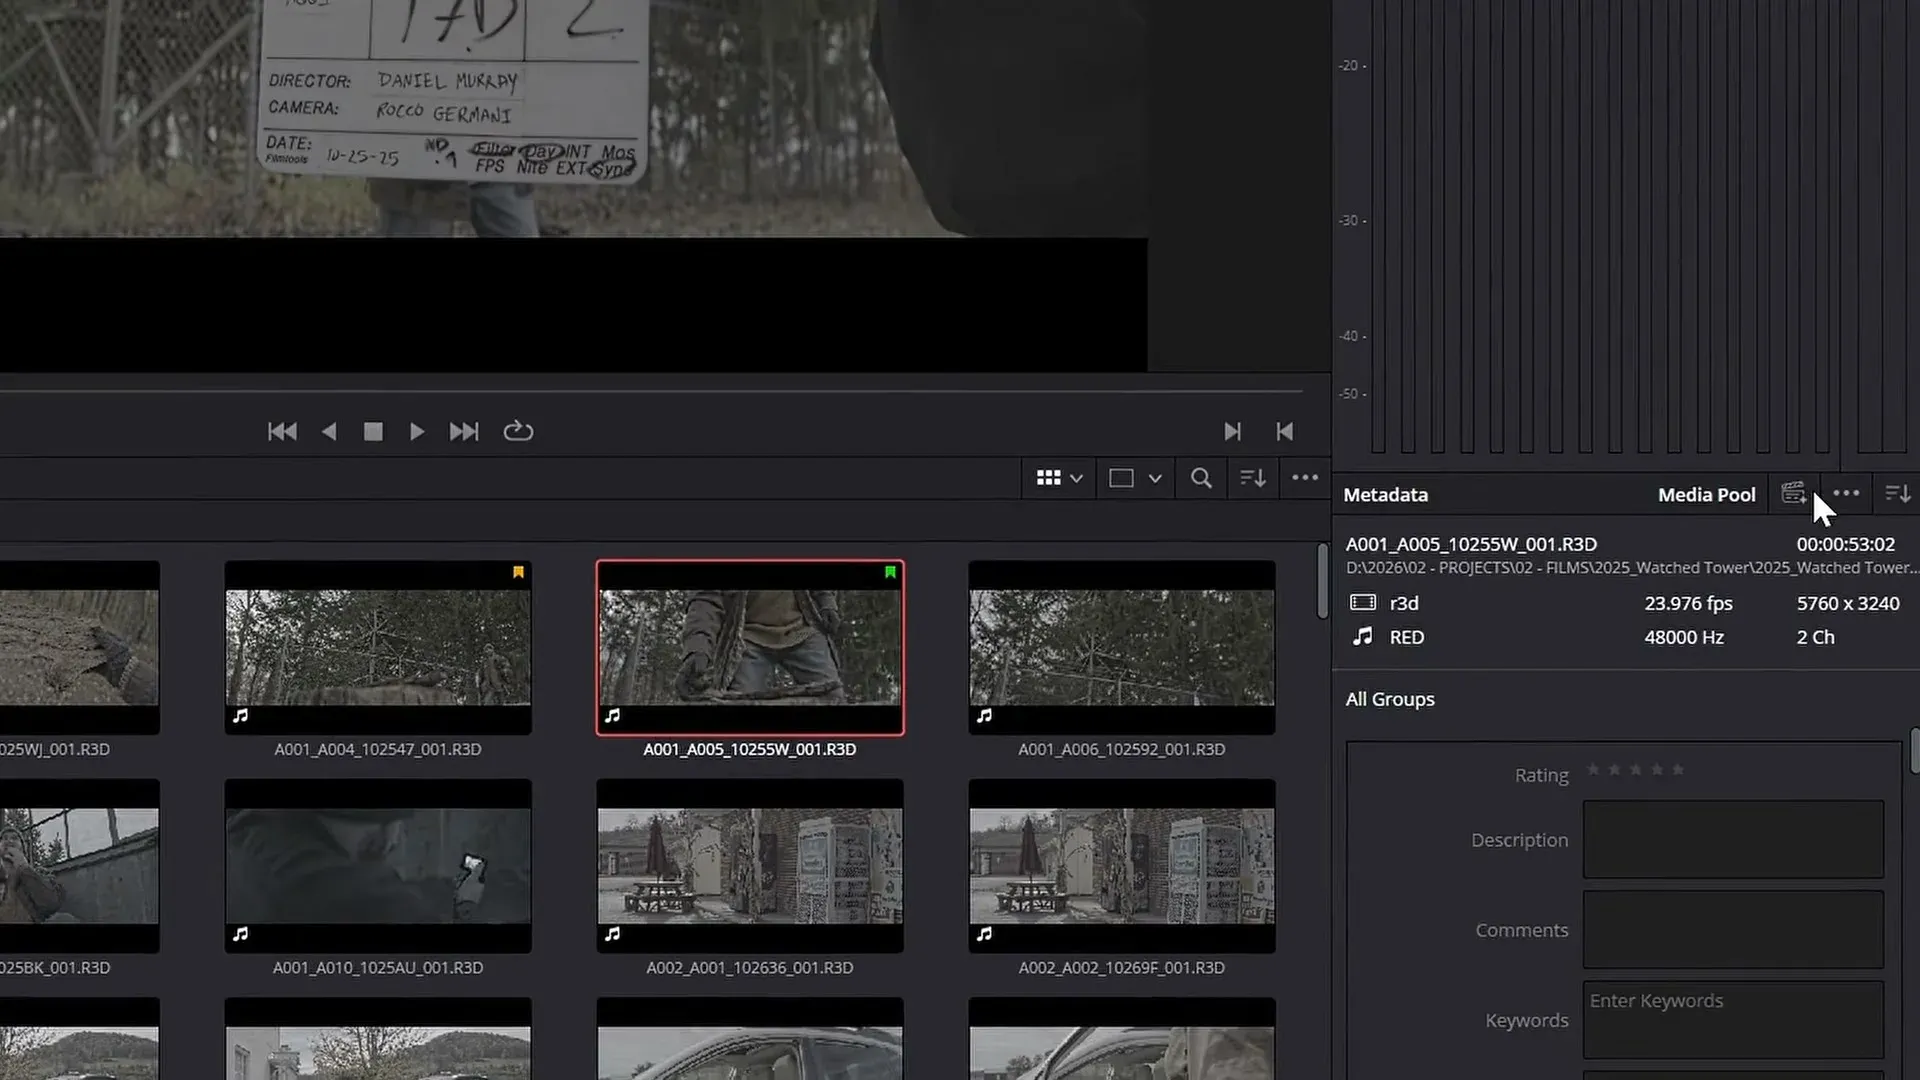Open the media pool sort order menu
This screenshot has height=1080, width=1920.
(1253, 478)
